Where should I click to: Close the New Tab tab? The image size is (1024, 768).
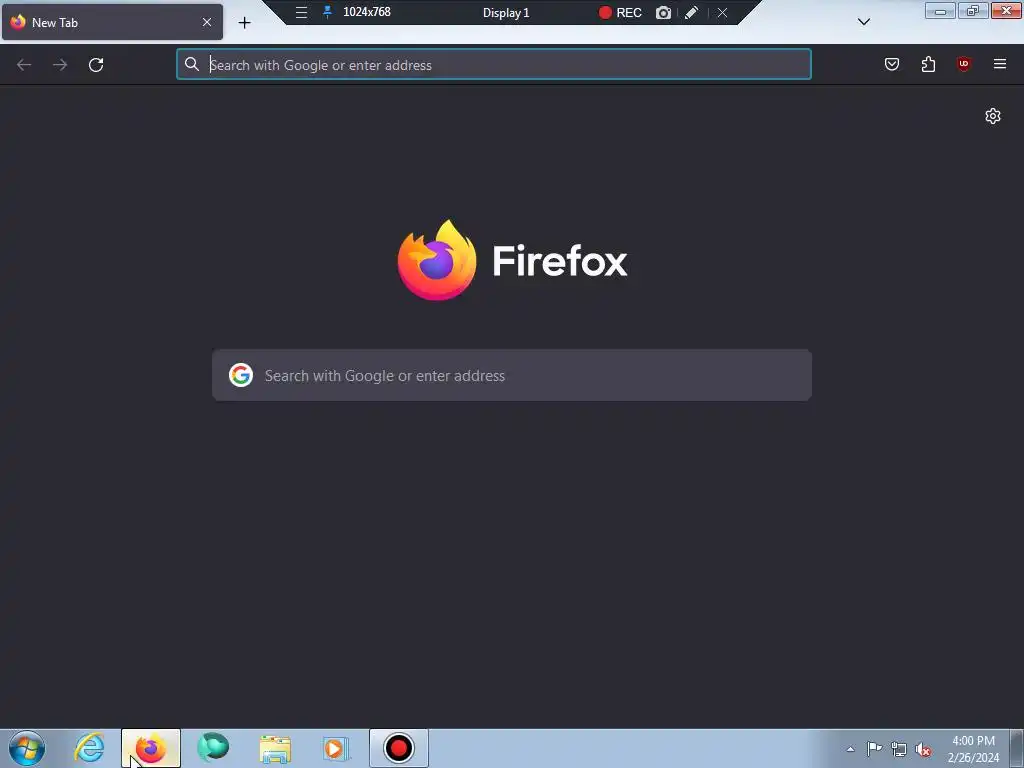(x=206, y=22)
